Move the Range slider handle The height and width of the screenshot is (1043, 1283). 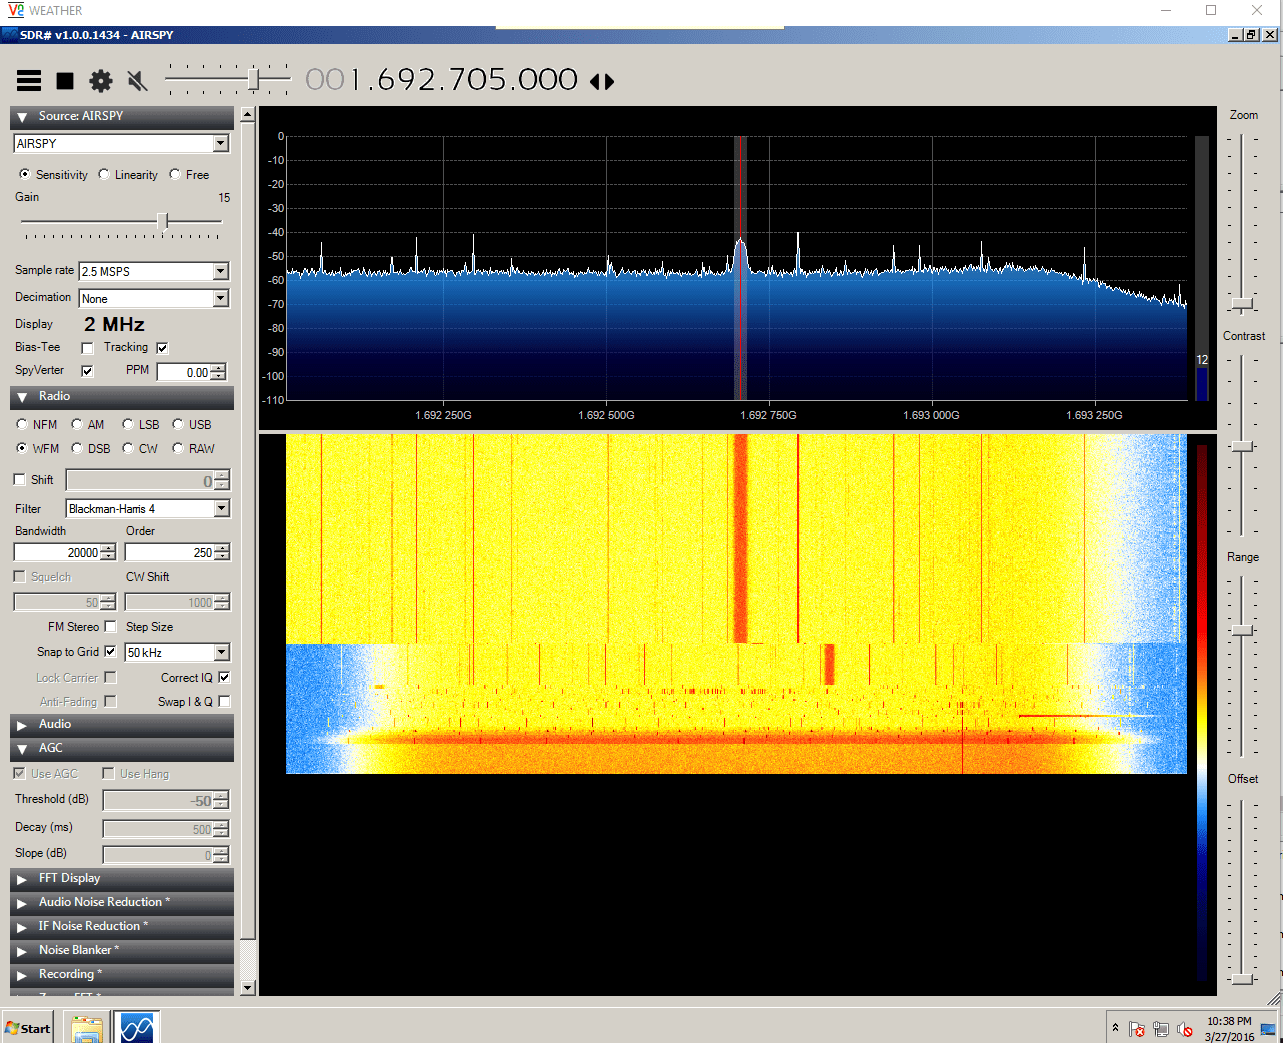(1242, 630)
